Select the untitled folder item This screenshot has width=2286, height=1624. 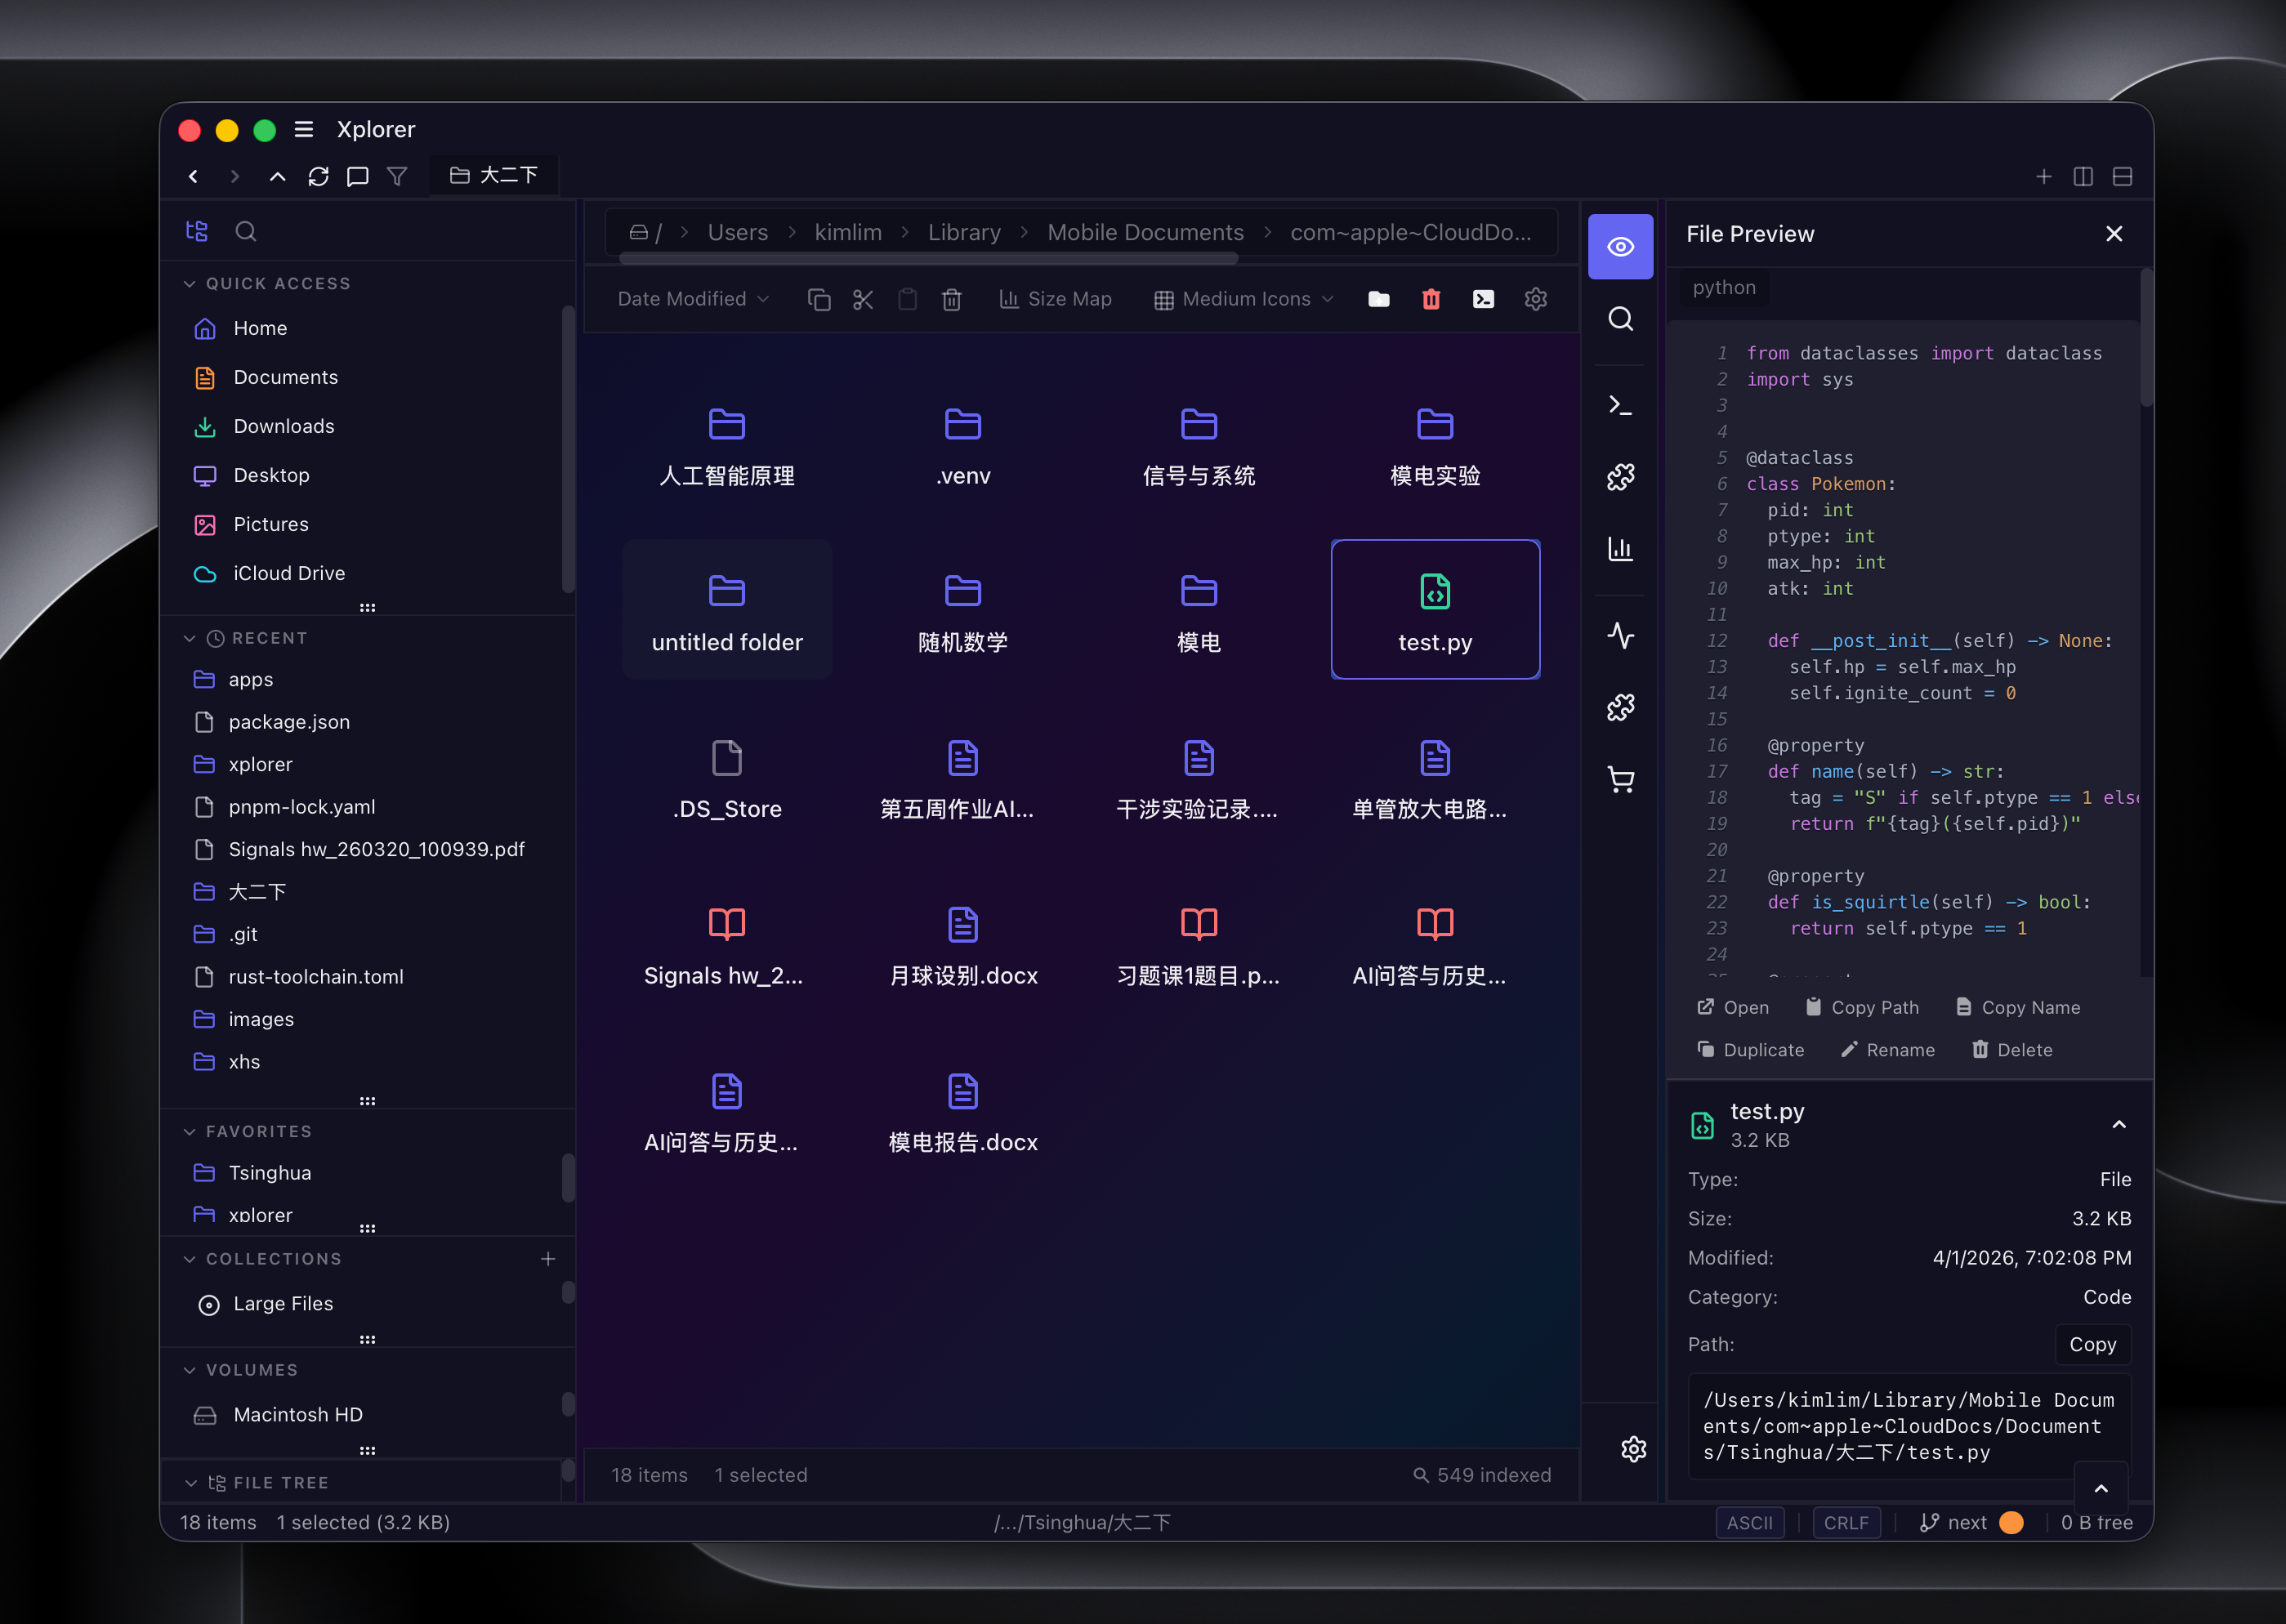727,610
